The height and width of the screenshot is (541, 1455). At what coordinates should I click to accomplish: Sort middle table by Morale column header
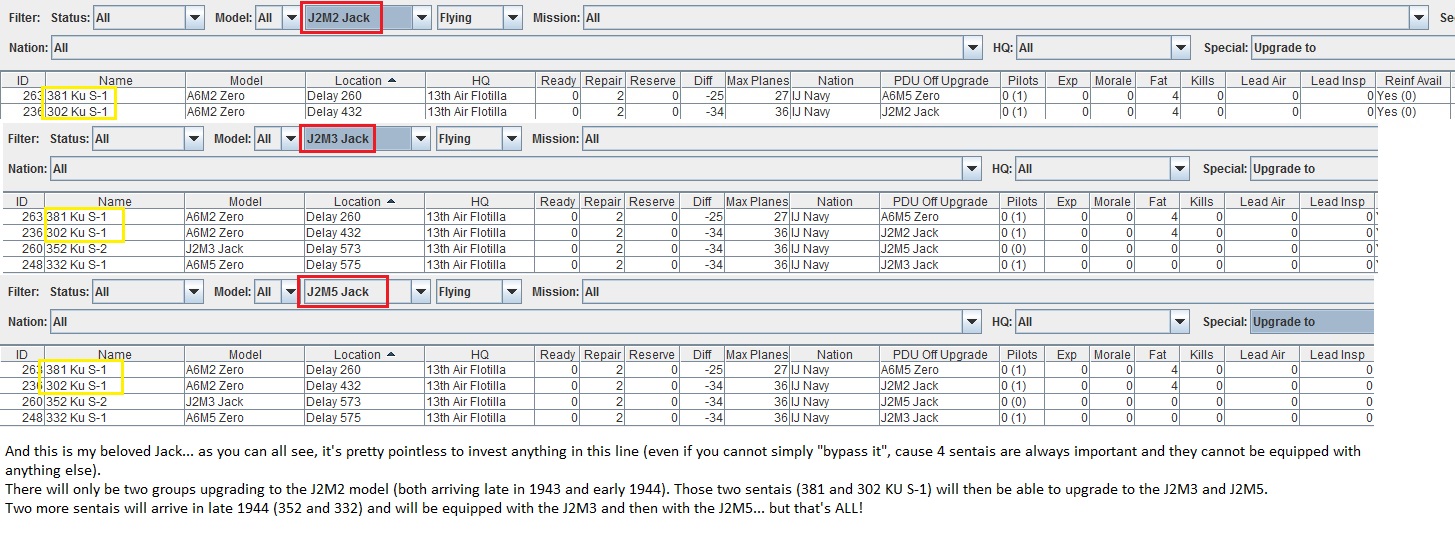pos(1112,201)
